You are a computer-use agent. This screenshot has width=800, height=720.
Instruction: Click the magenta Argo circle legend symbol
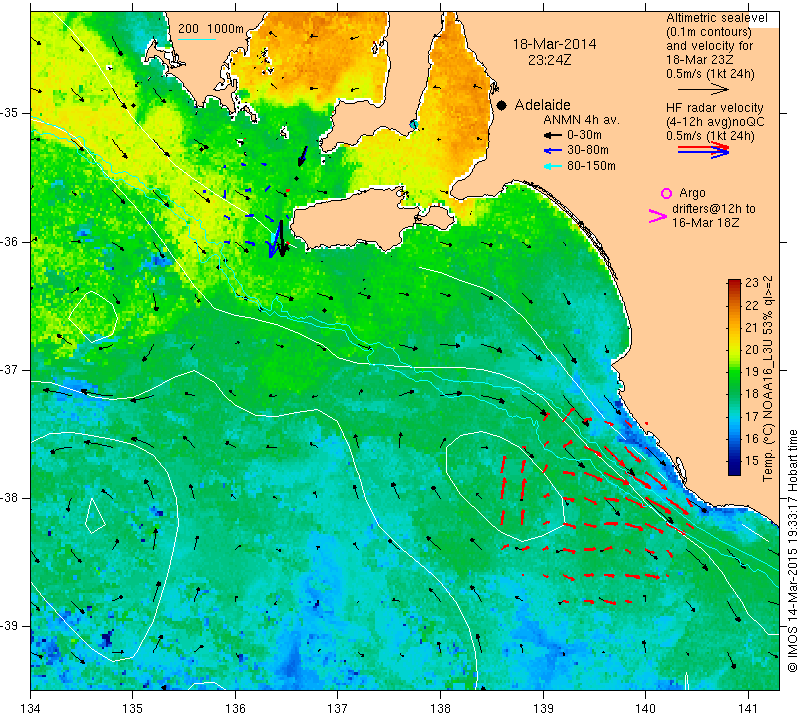666,193
